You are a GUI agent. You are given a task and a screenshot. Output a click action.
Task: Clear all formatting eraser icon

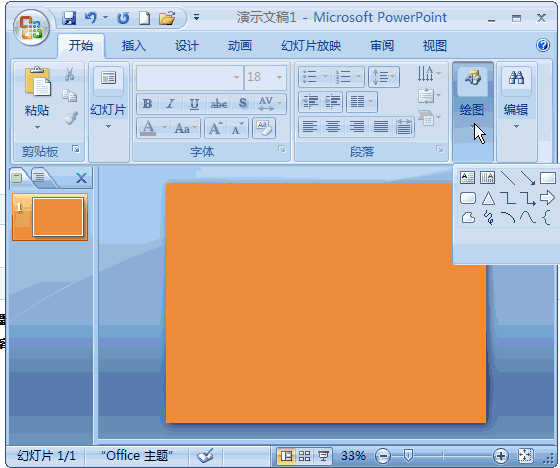click(264, 128)
